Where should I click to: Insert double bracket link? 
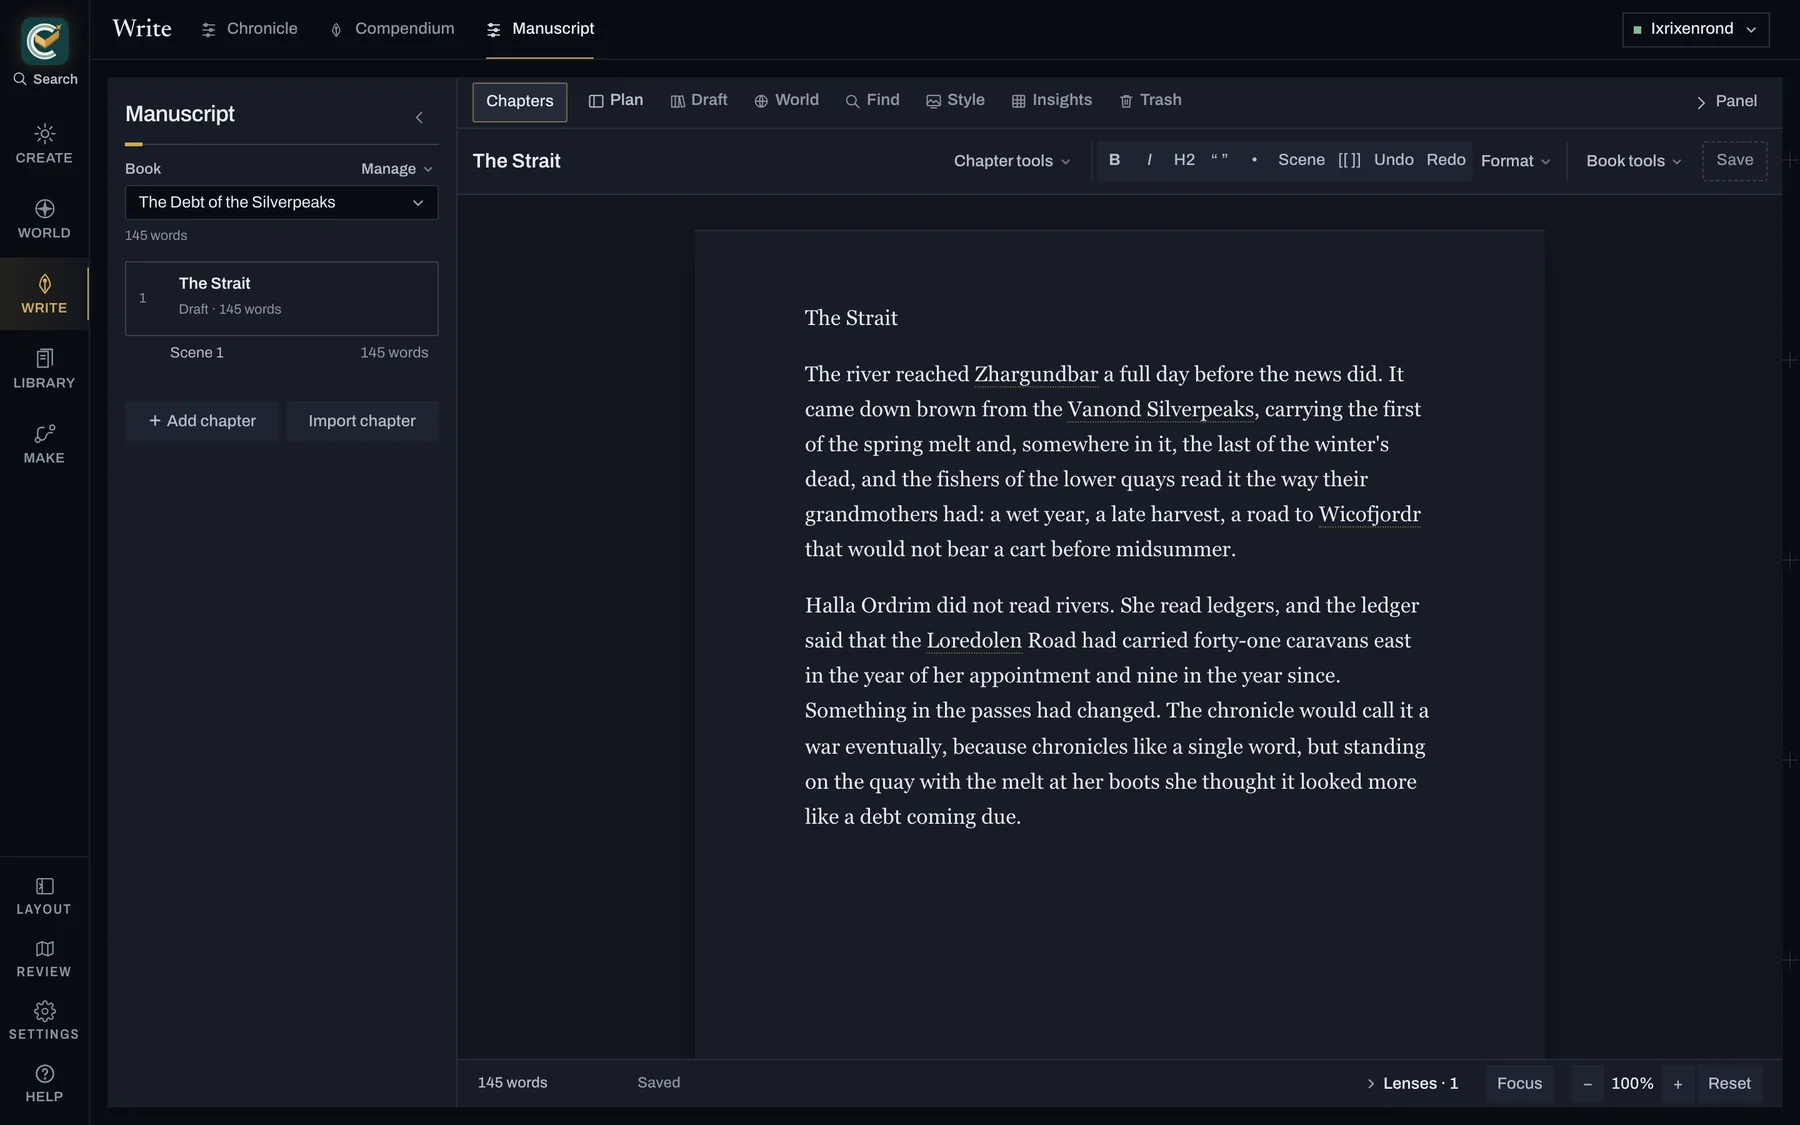tap(1349, 160)
